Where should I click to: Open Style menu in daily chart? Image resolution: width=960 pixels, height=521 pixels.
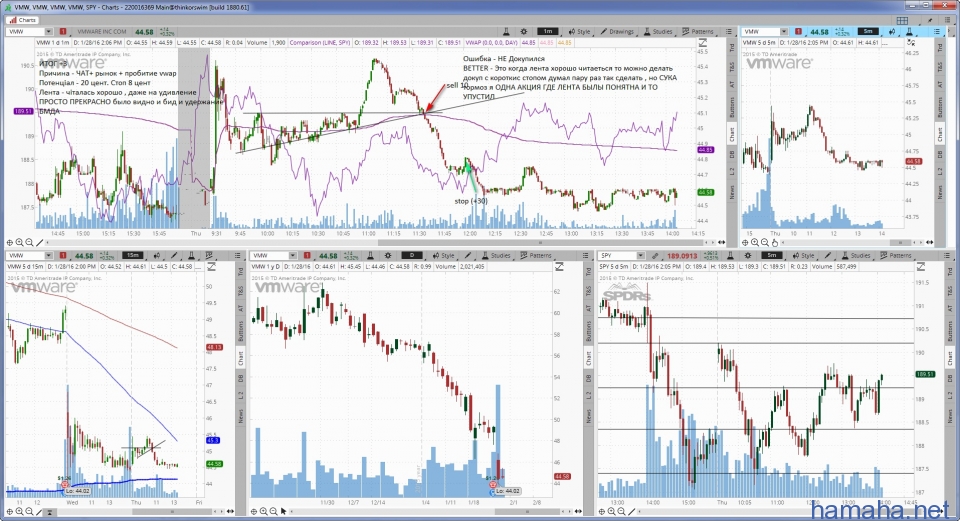click(443, 256)
